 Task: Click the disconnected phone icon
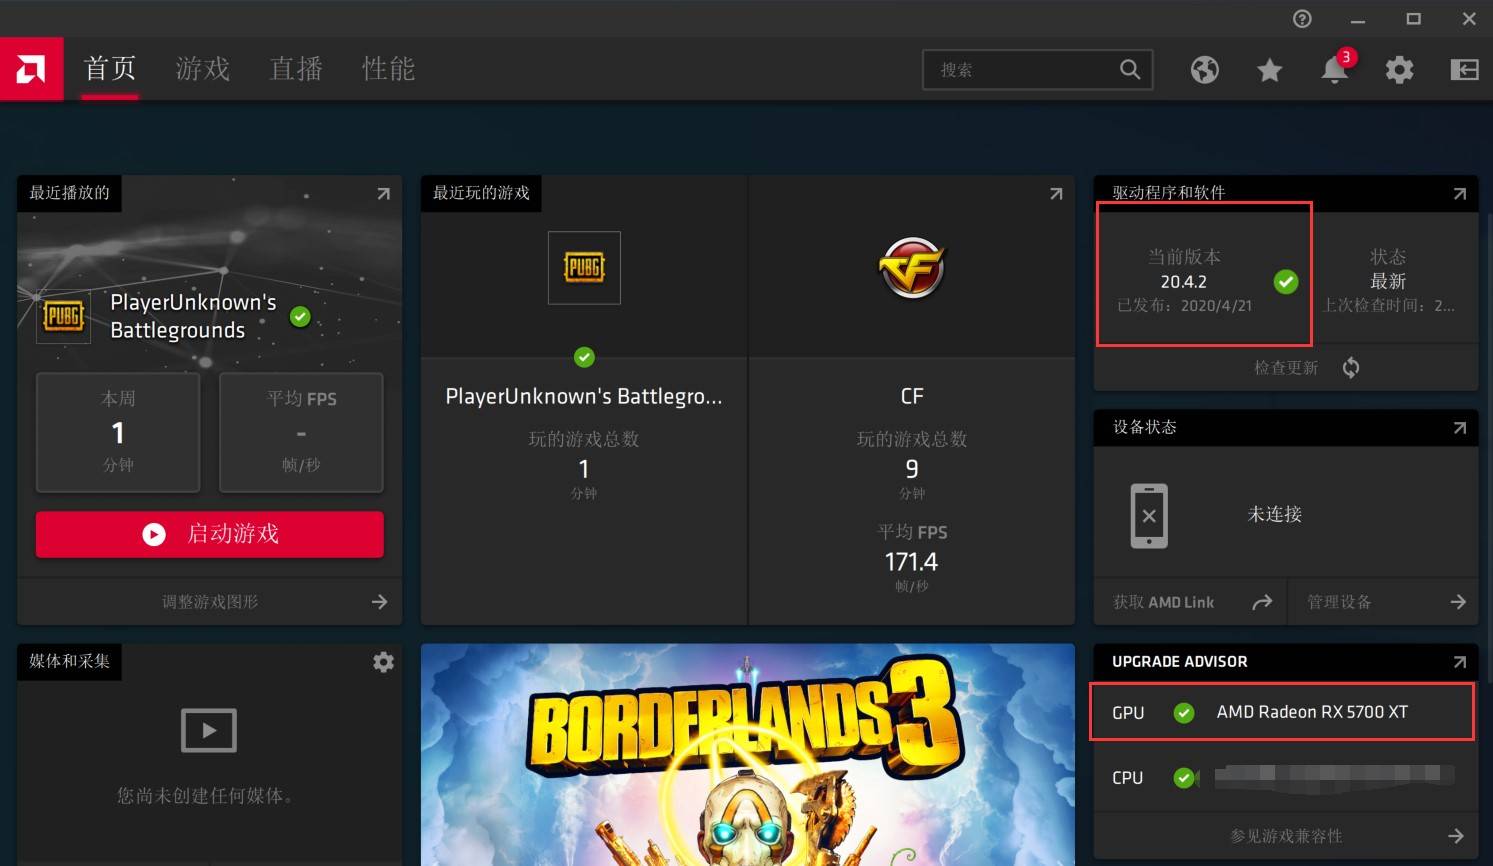[x=1149, y=516]
